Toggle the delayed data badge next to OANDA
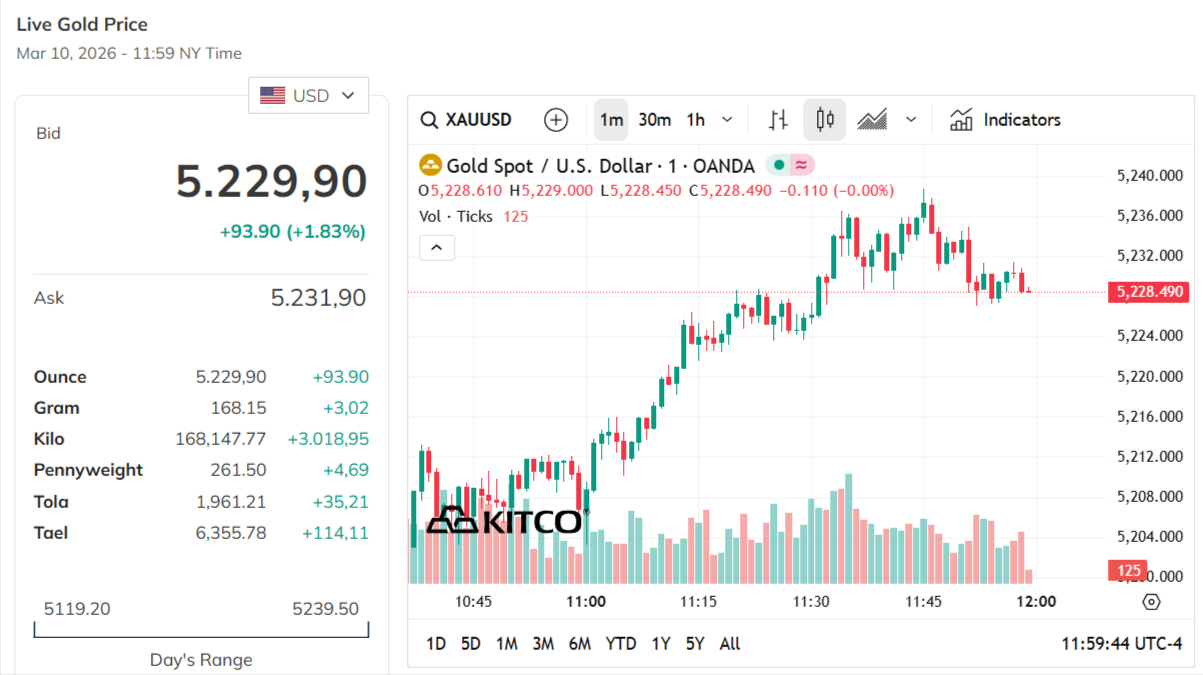 (x=800, y=165)
